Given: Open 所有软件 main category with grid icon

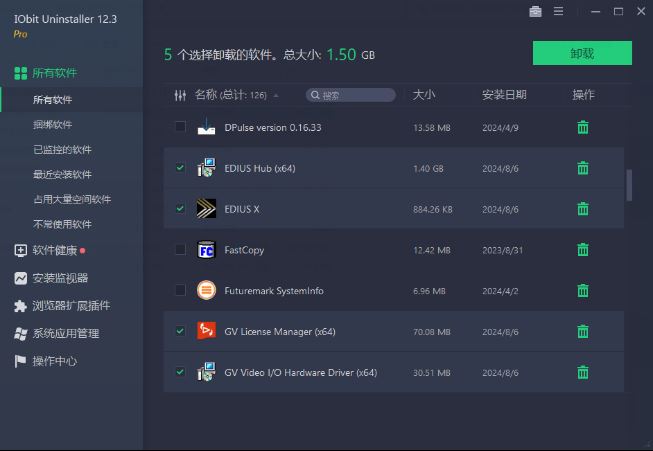Looking at the screenshot, I should [x=46, y=73].
